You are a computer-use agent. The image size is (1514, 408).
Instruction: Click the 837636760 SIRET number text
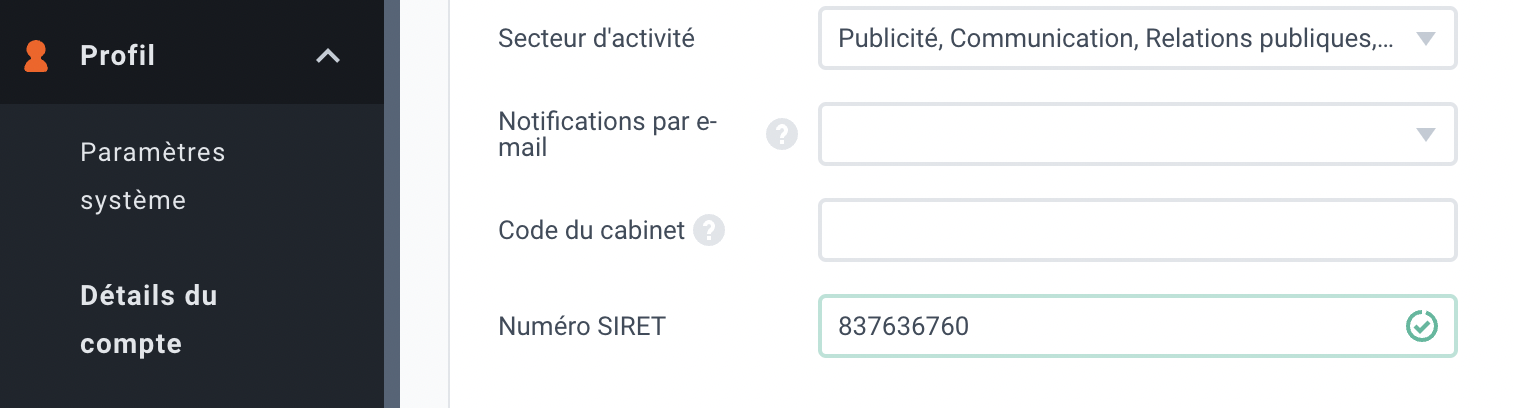[903, 326]
